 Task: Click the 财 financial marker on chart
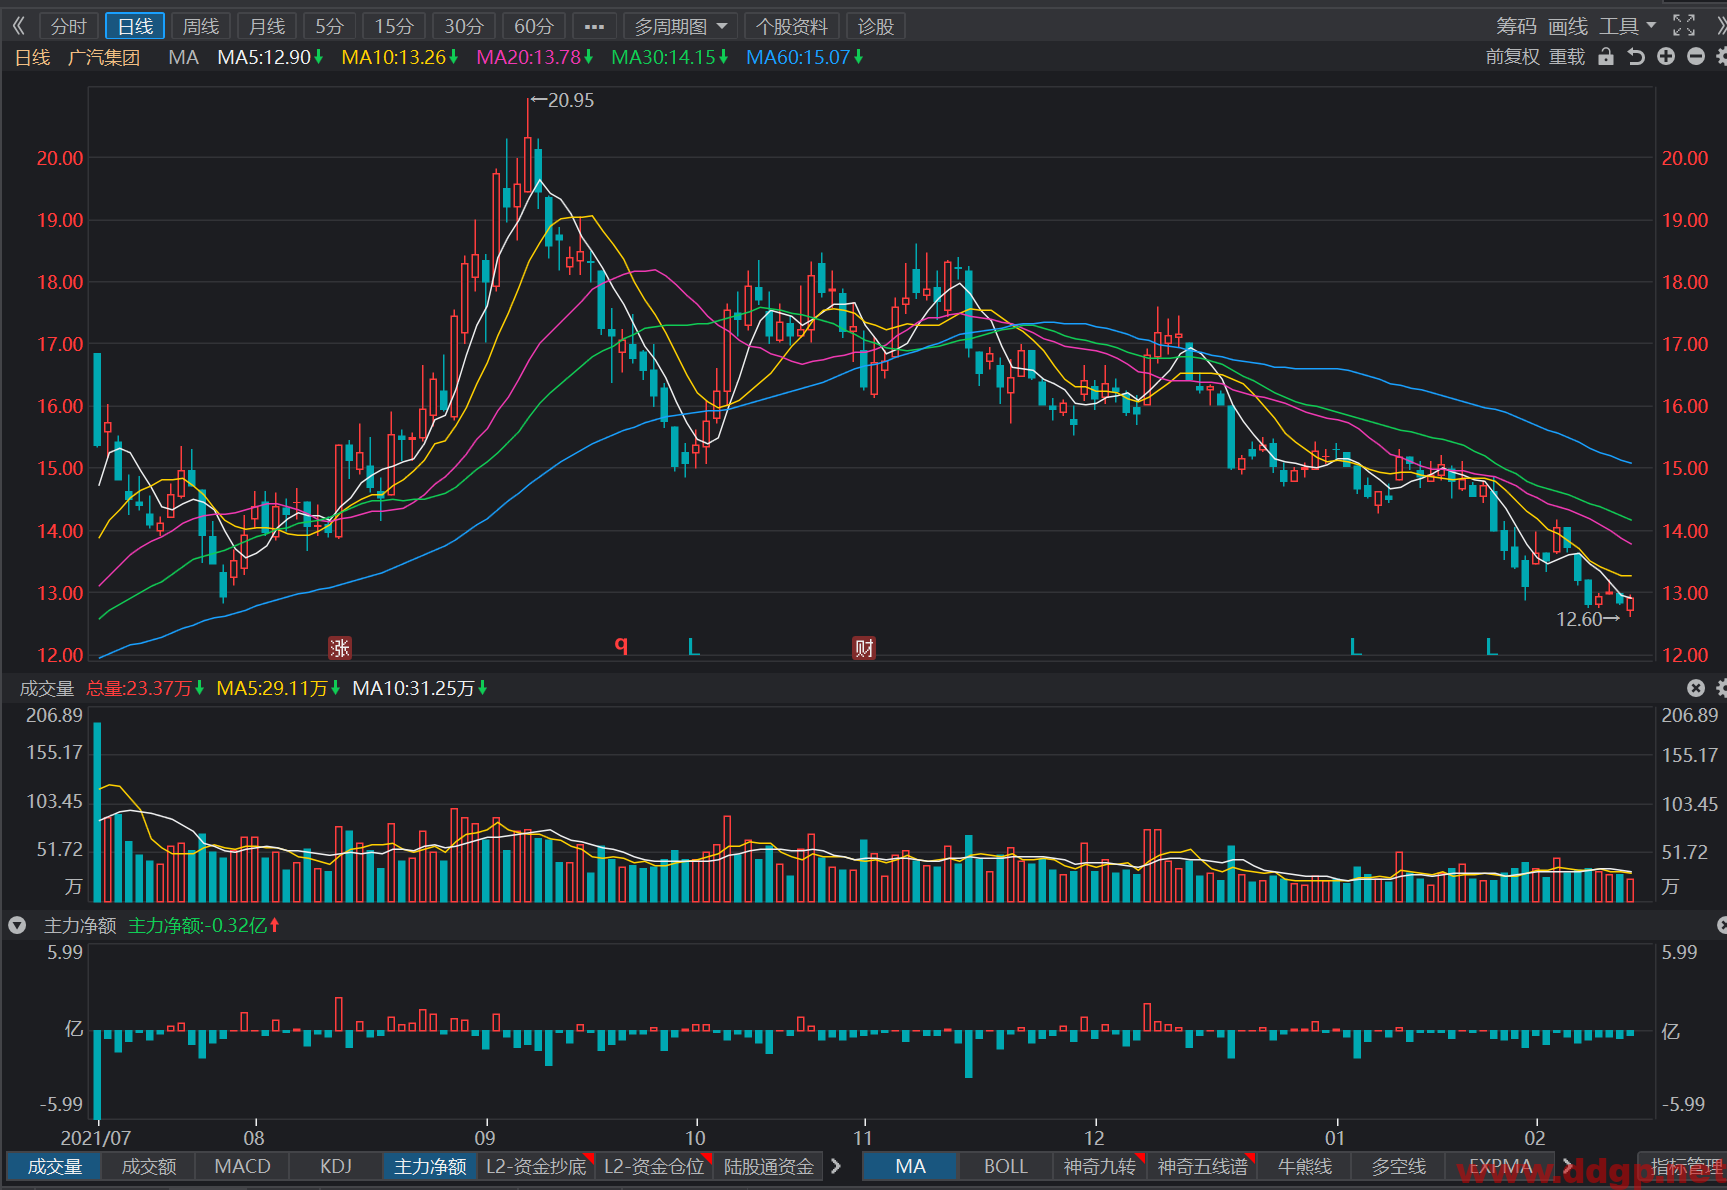864,648
